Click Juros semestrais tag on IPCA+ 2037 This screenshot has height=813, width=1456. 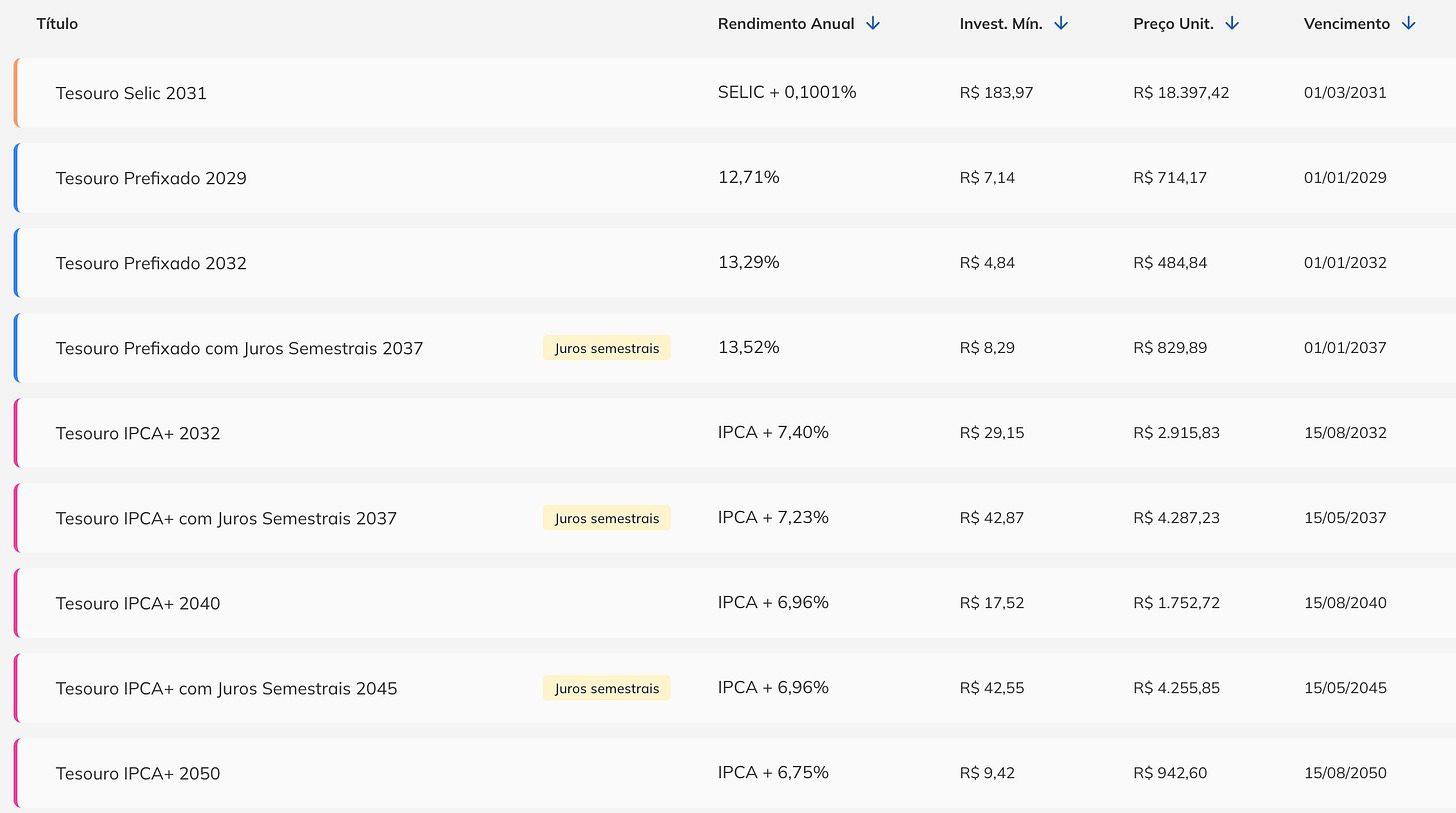coord(606,518)
